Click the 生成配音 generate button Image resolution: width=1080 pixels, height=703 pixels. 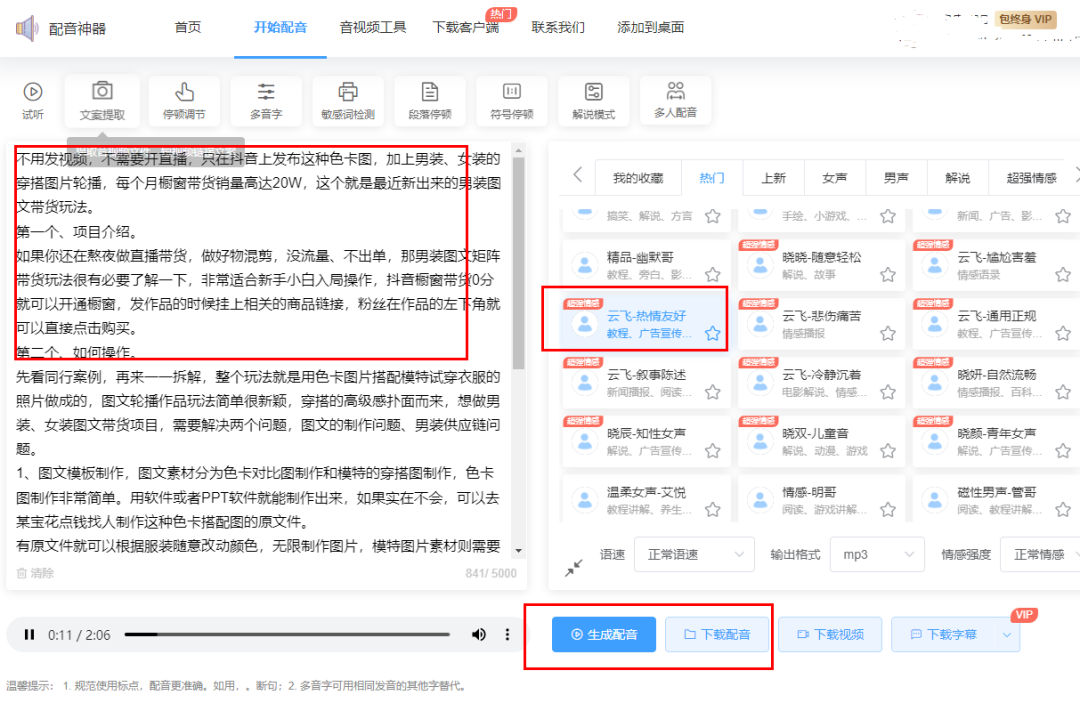pyautogui.click(x=604, y=634)
